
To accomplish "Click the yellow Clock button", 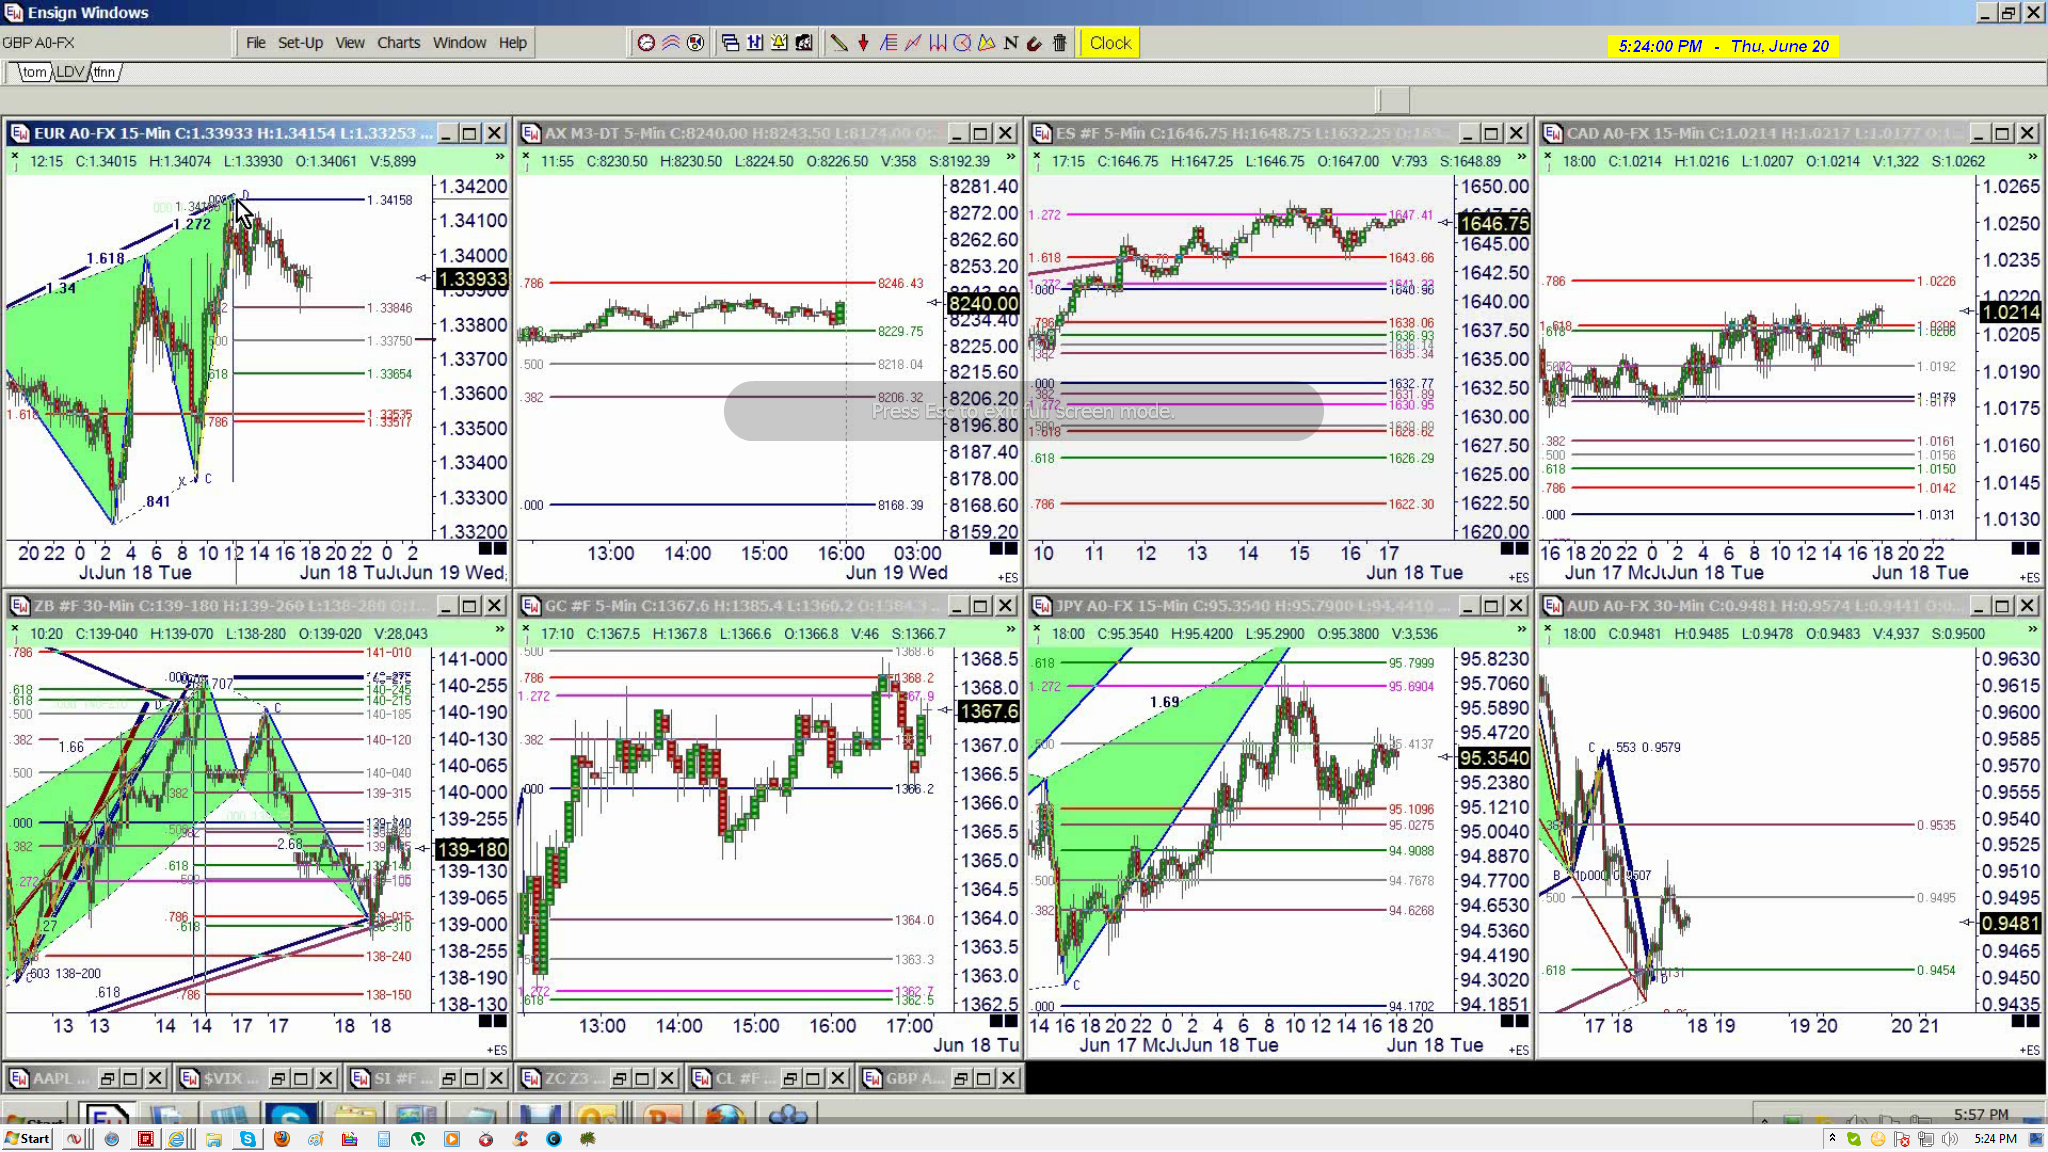I will click(1110, 43).
